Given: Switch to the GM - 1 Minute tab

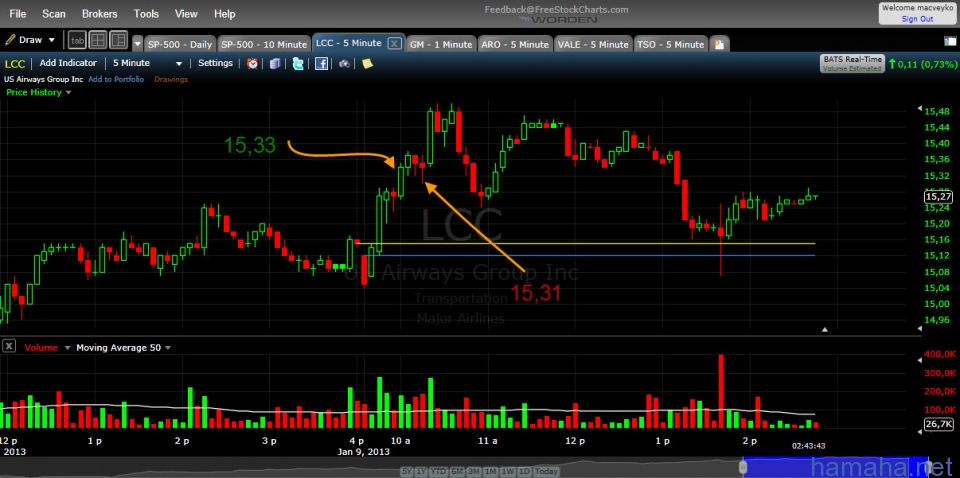Looking at the screenshot, I should [441, 44].
